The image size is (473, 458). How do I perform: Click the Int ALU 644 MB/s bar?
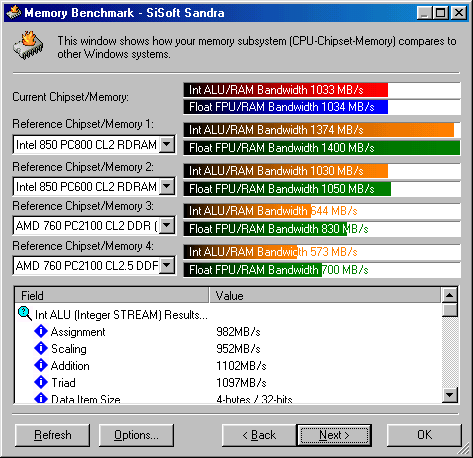click(247, 211)
